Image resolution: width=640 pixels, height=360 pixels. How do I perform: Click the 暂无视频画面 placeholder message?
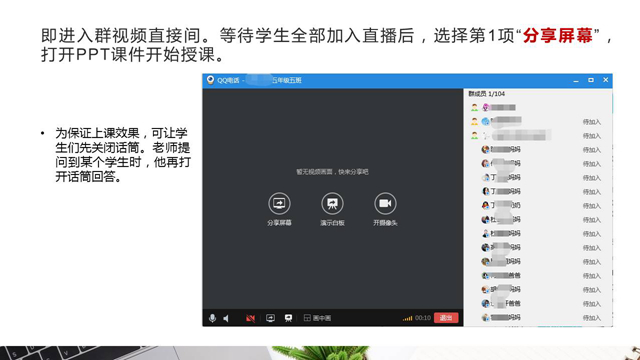tap(332, 172)
